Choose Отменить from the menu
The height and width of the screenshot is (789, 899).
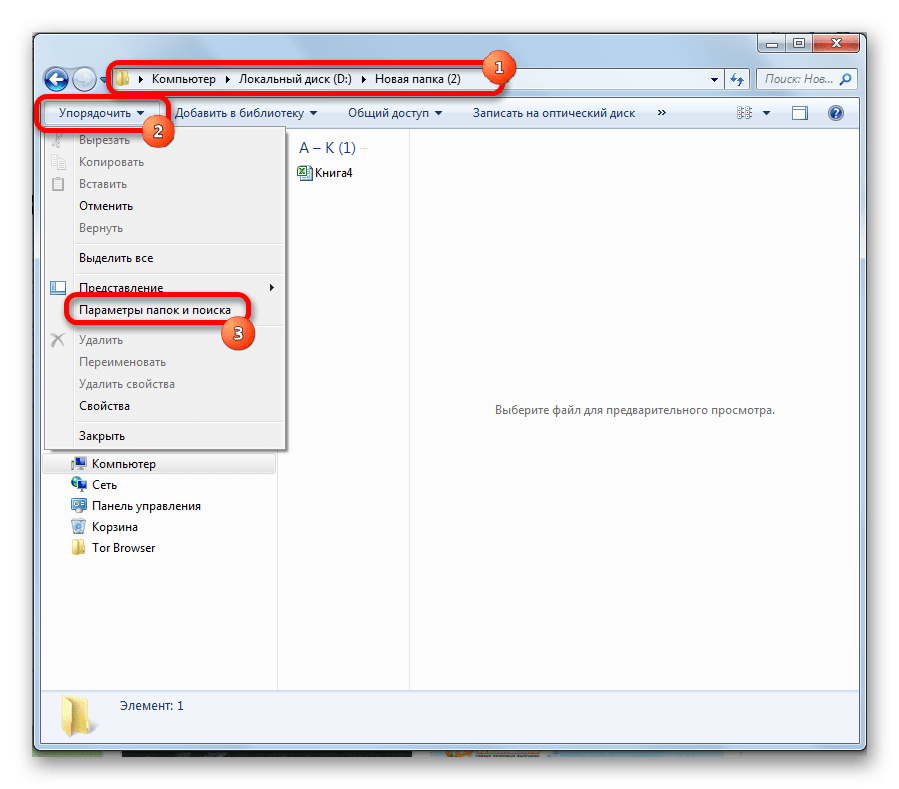(x=106, y=206)
